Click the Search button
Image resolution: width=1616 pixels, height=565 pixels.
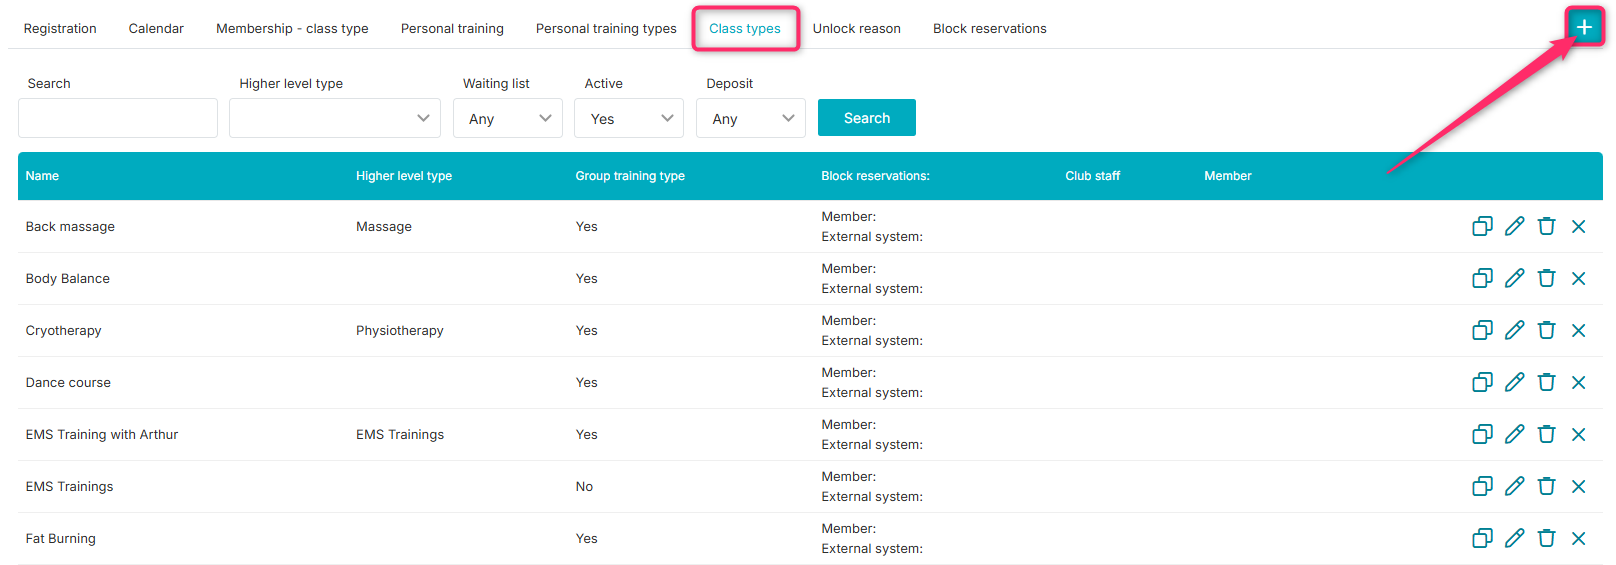pos(867,118)
